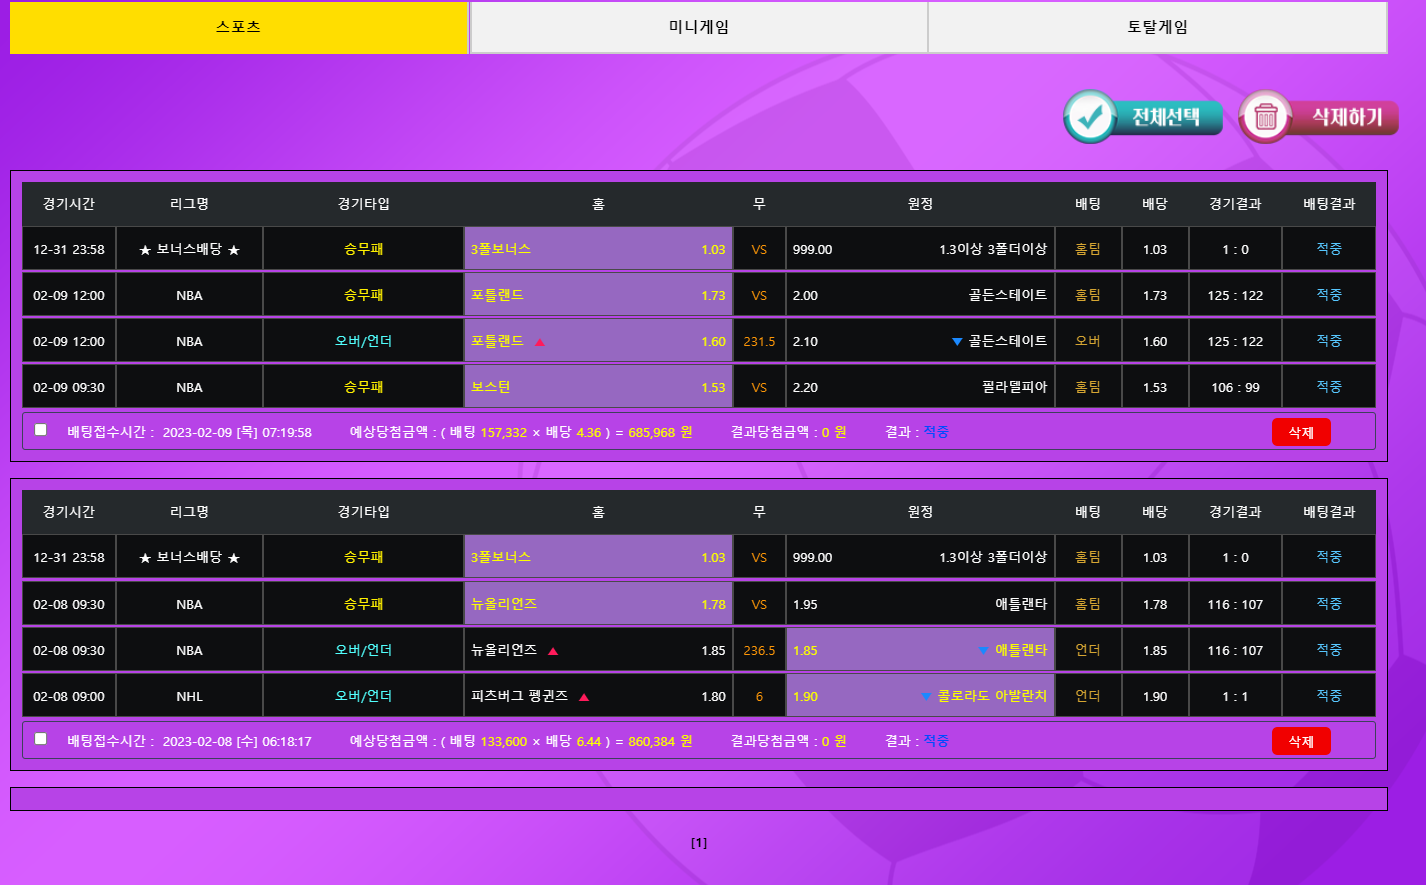This screenshot has height=885, width=1426.
Task: Click blue down arrow beside 애틀랜타
Action: [983, 651]
